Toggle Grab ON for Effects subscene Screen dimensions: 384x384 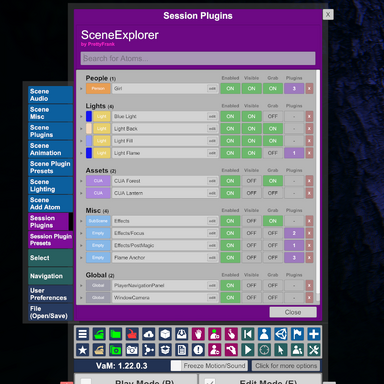coord(273,221)
